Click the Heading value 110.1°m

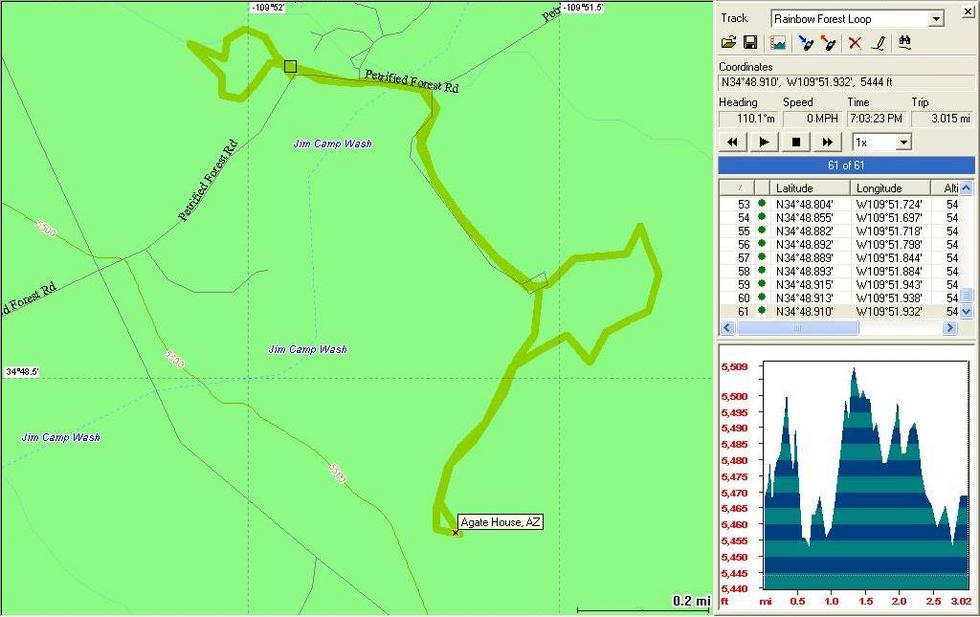[x=748, y=118]
